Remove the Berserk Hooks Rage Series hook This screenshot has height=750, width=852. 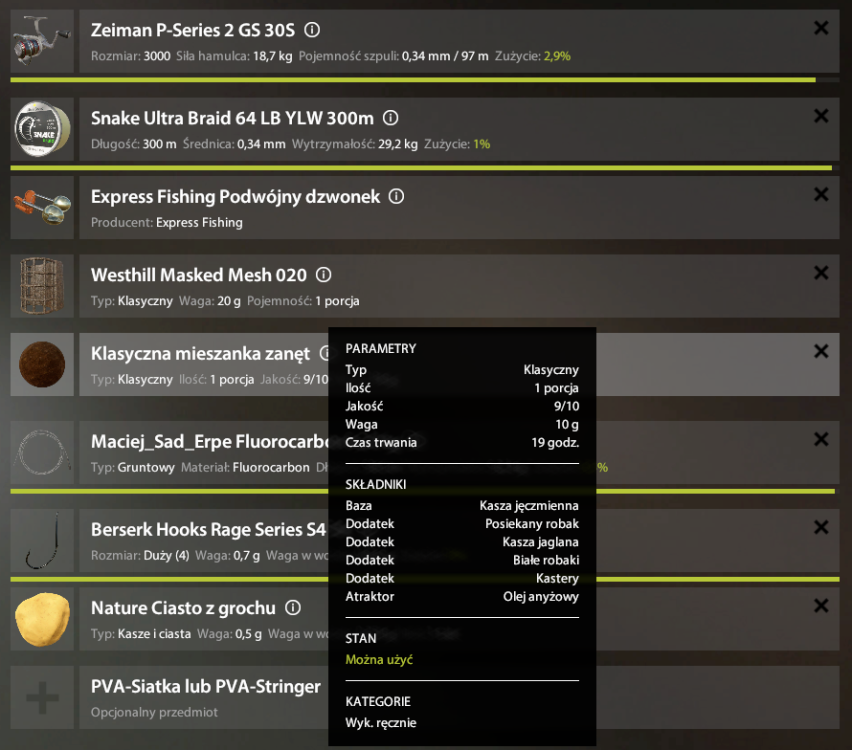click(x=821, y=527)
